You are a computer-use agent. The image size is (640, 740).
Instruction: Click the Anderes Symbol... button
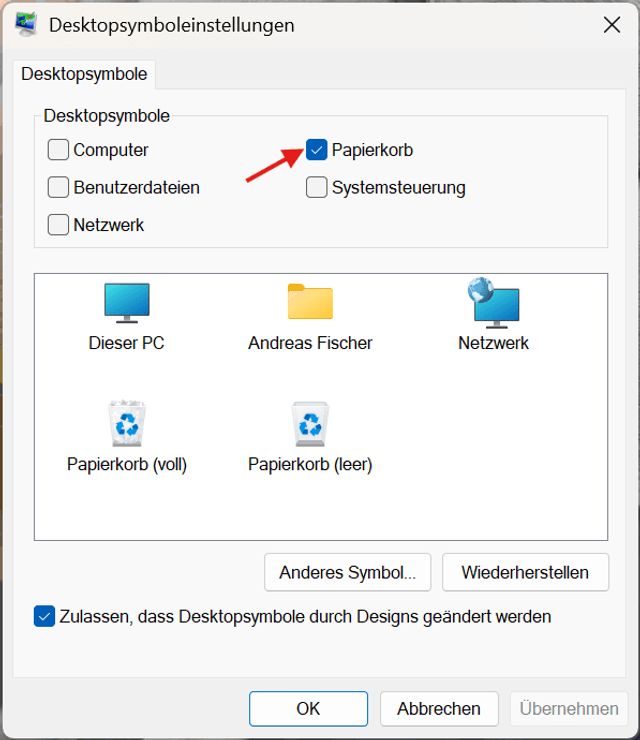347,572
